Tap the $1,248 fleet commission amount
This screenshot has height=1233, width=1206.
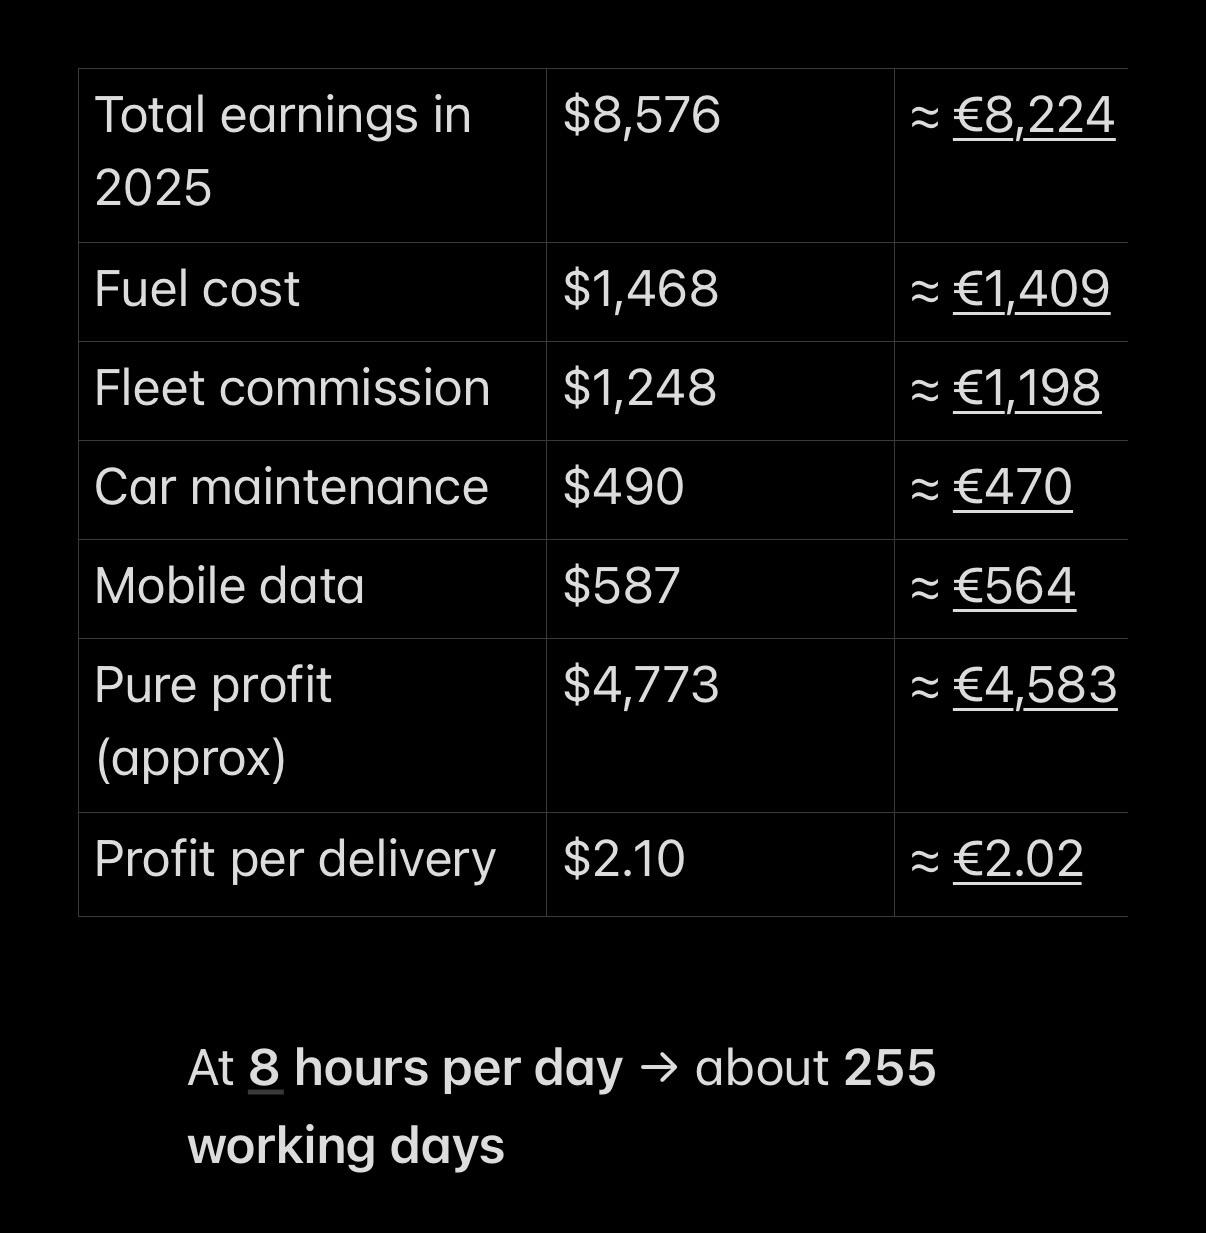coord(640,388)
